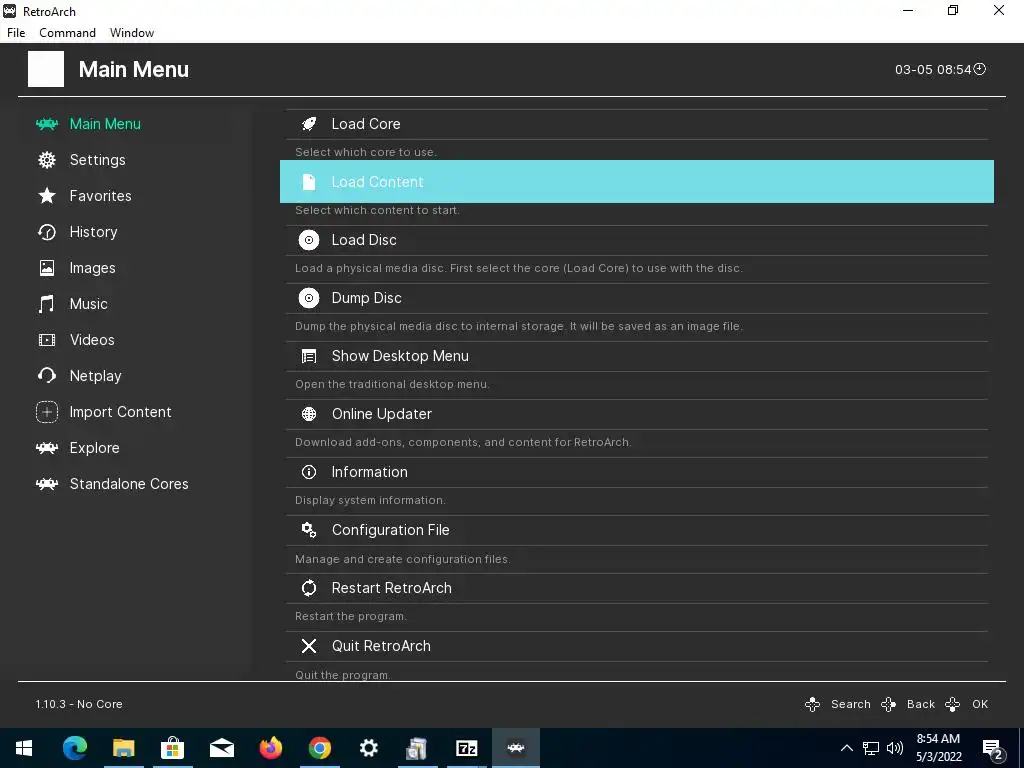Click the Explore invader icon

point(47,448)
